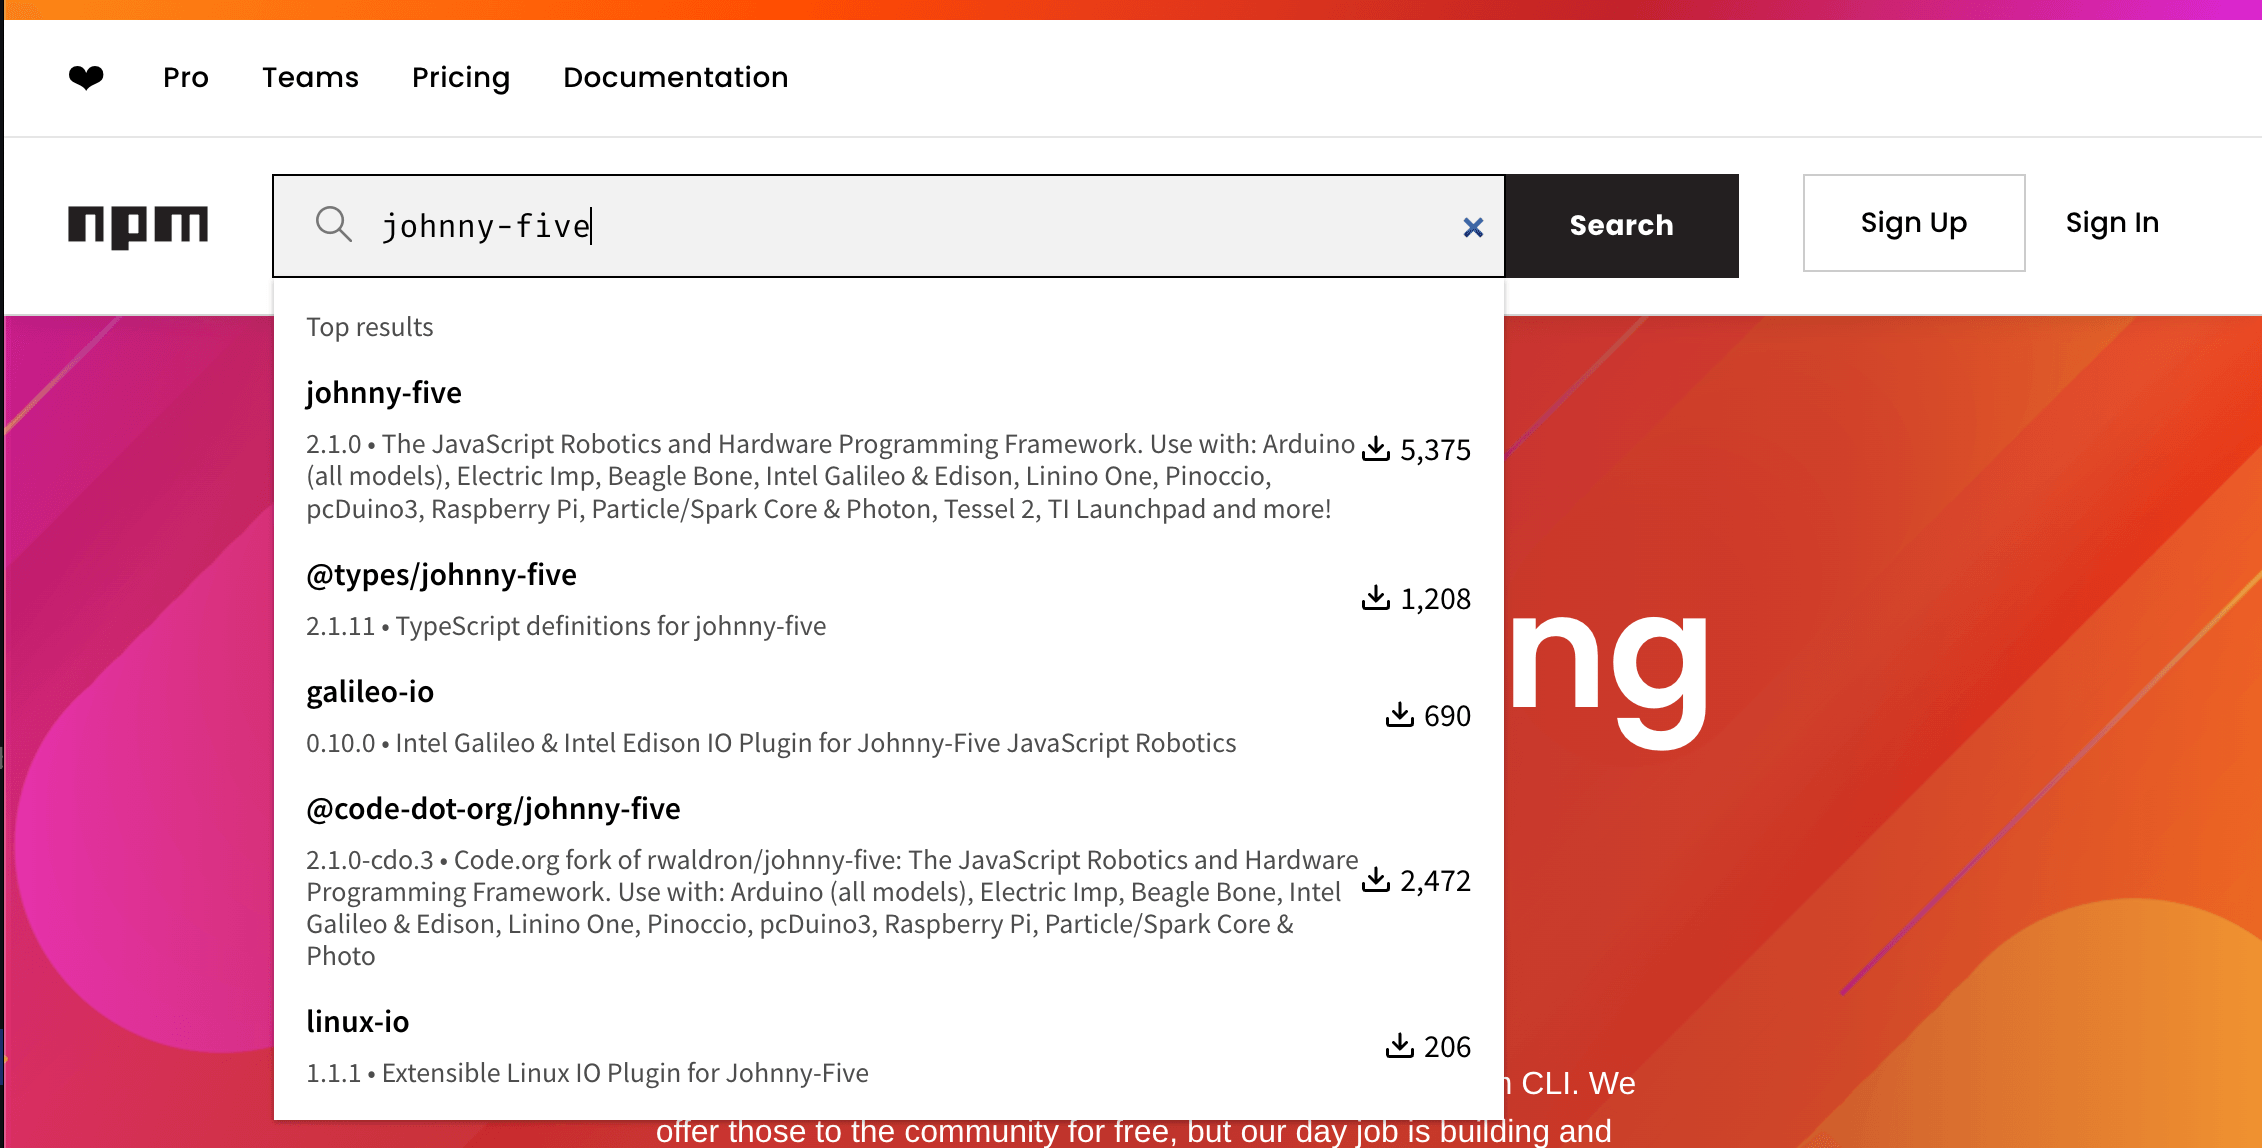Viewport: 2262px width, 1148px height.
Task: Click the download icon for @types/johnny-five
Action: (1376, 597)
